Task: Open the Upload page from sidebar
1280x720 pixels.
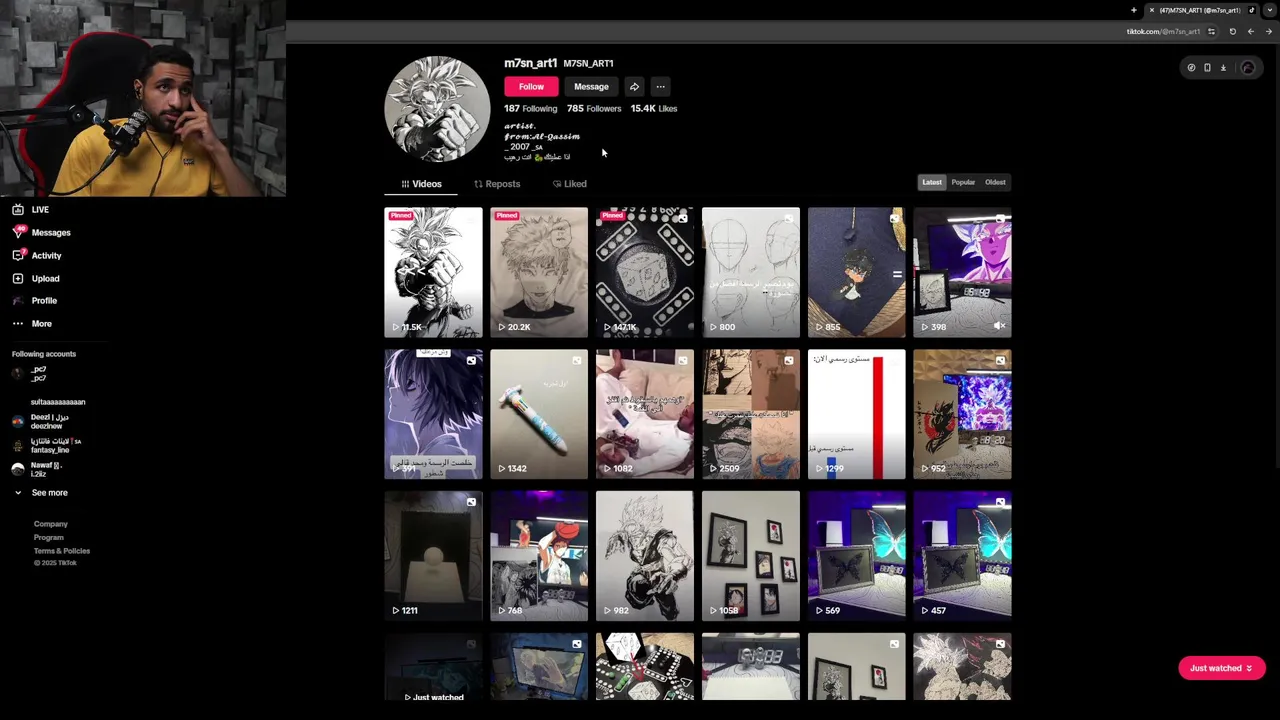Action: pyautogui.click(x=36, y=279)
